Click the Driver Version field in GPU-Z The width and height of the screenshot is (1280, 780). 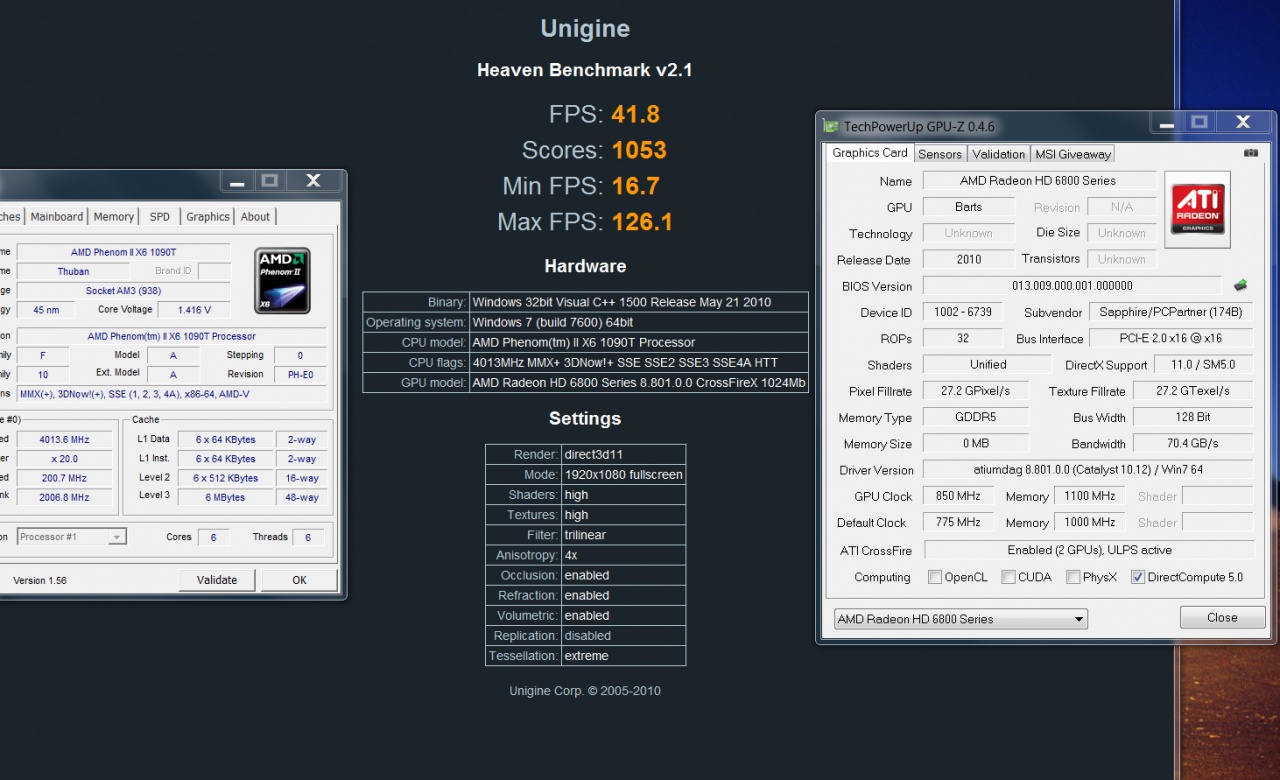[1088, 470]
